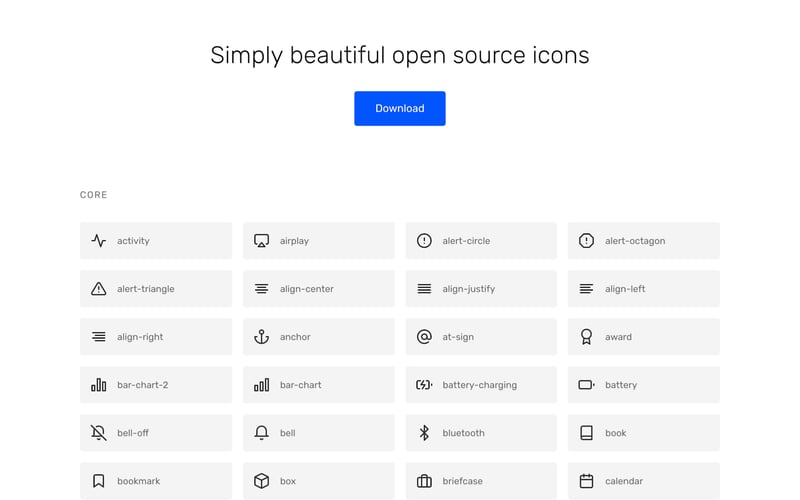The height and width of the screenshot is (500, 800).
Task: Click the battery-charging icon
Action: 424,385
